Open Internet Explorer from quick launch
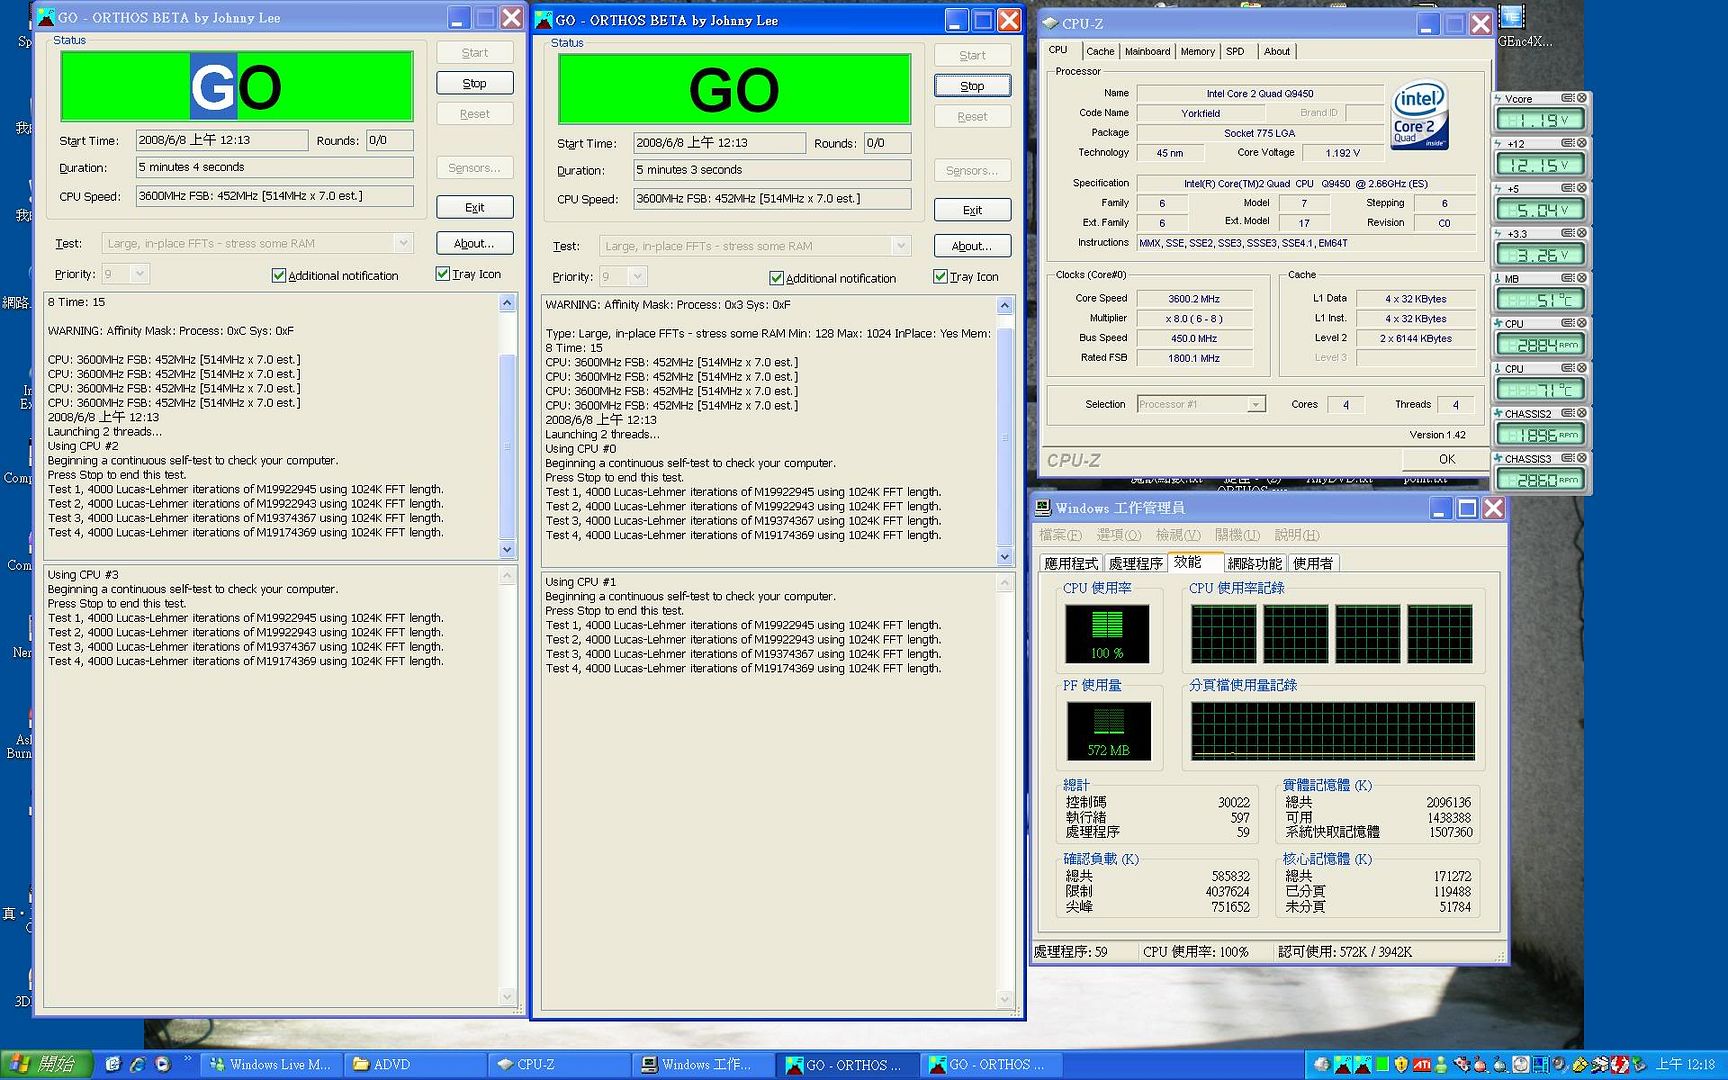The image size is (1728, 1080). pos(137,1065)
